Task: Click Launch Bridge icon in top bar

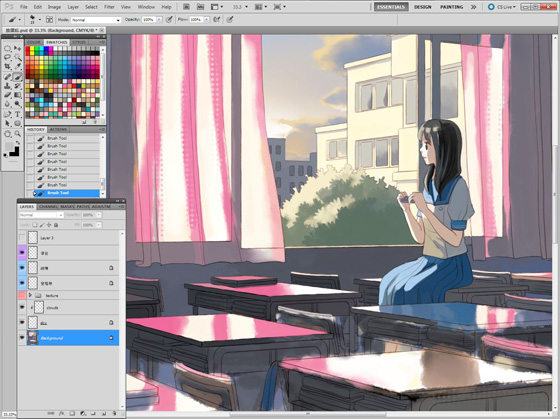Action: 186,7
